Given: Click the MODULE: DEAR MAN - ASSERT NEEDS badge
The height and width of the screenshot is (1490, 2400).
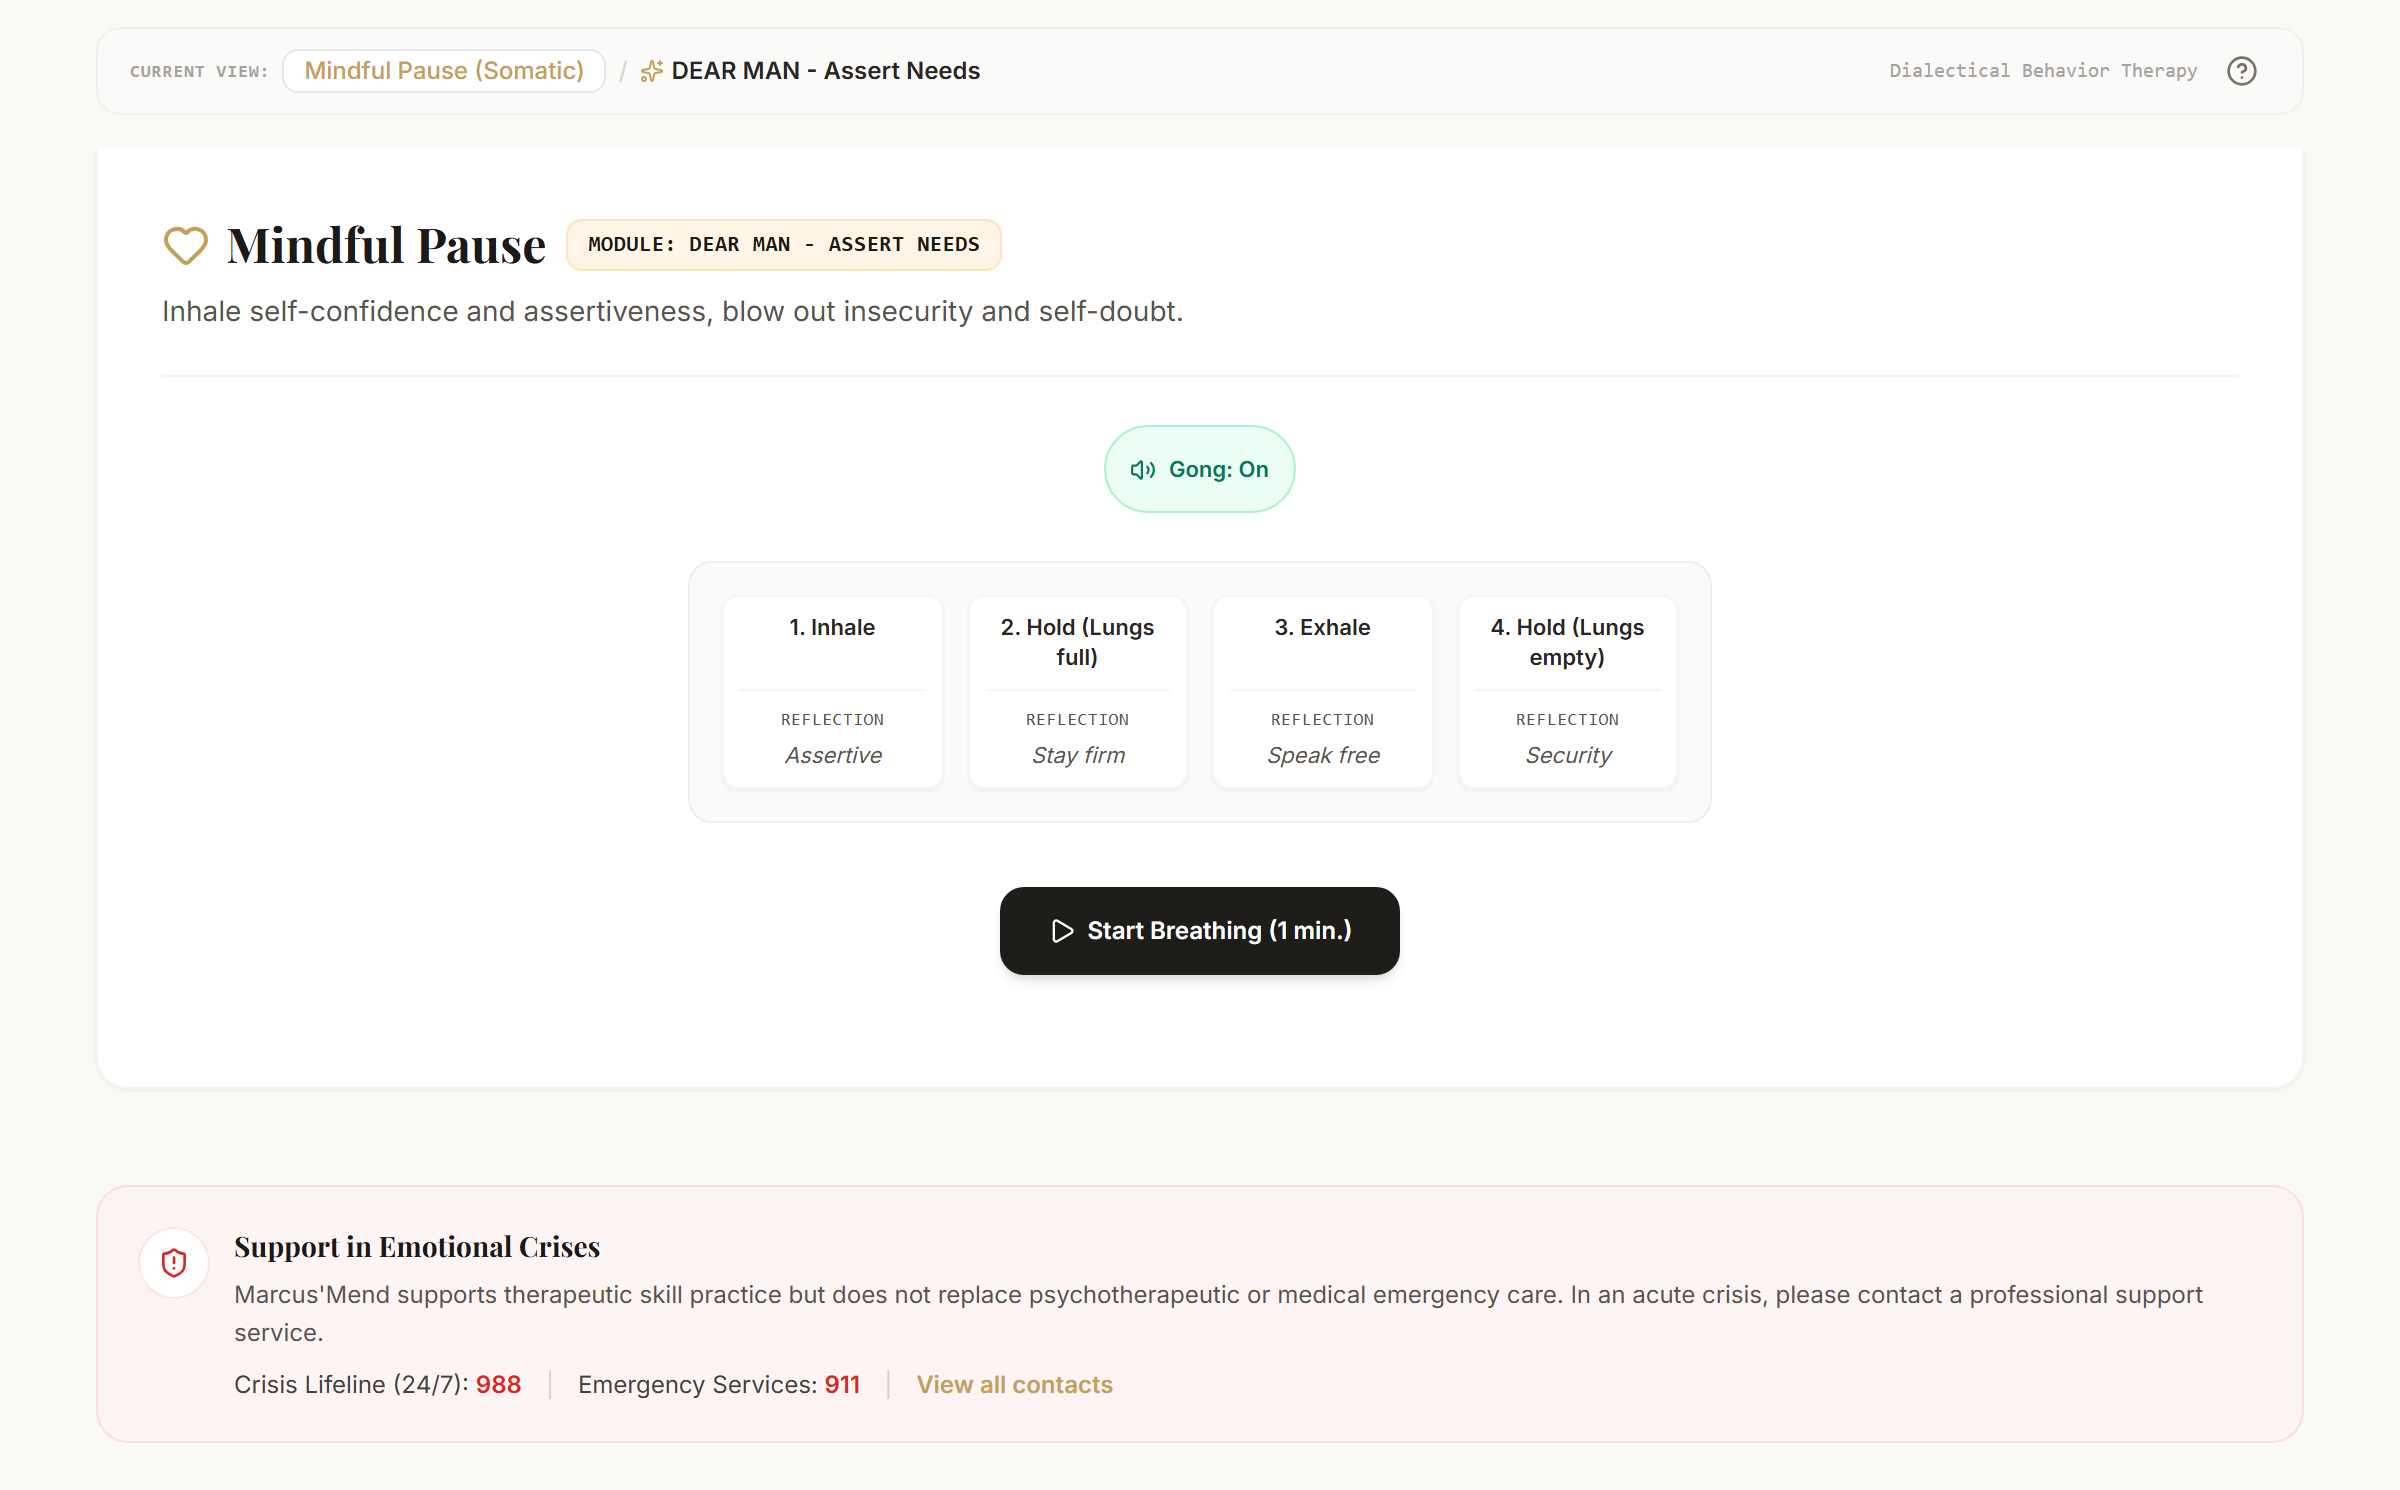Looking at the screenshot, I should tap(784, 245).
